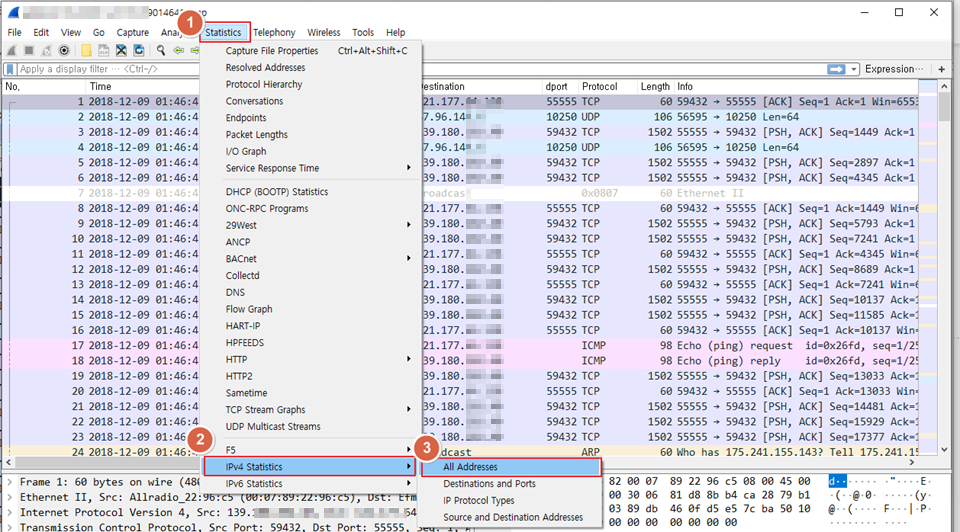Open Conversations statistics
960x532 pixels.
311,101
